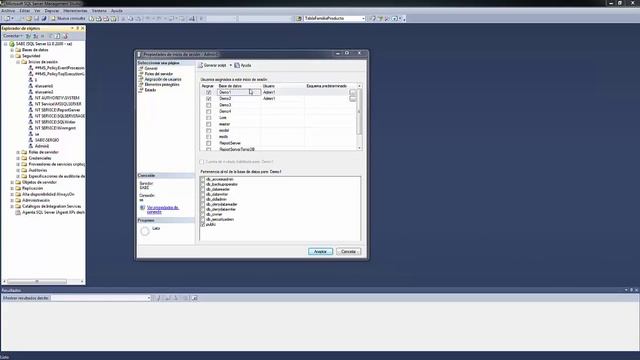Click the Ayuda button in the dialog toolbar
The image size is (640, 360).
click(243, 65)
